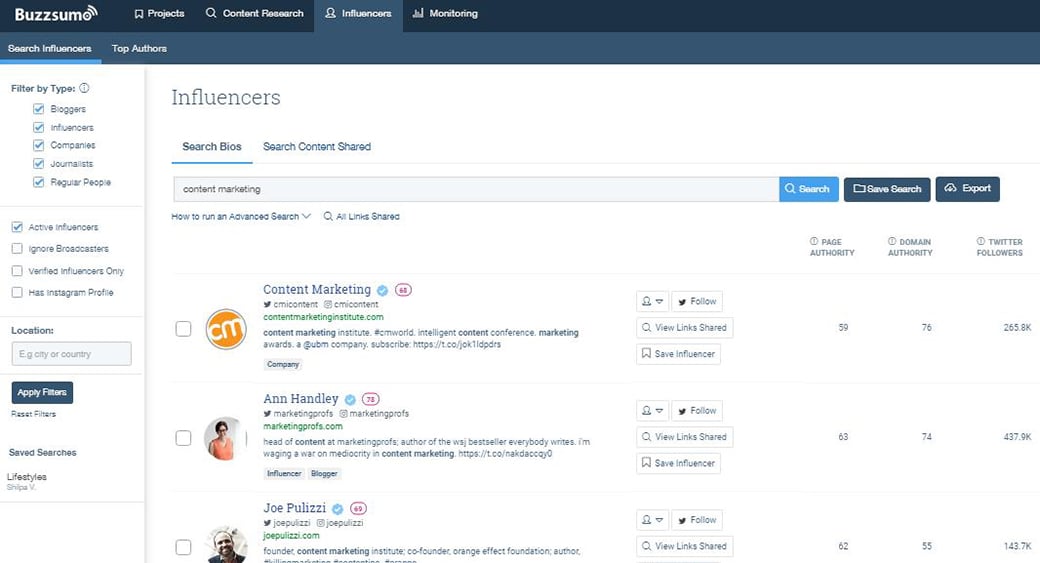Enable Verified Influencers Only checkbox
Image resolution: width=1040 pixels, height=563 pixels.
pyautogui.click(x=17, y=271)
